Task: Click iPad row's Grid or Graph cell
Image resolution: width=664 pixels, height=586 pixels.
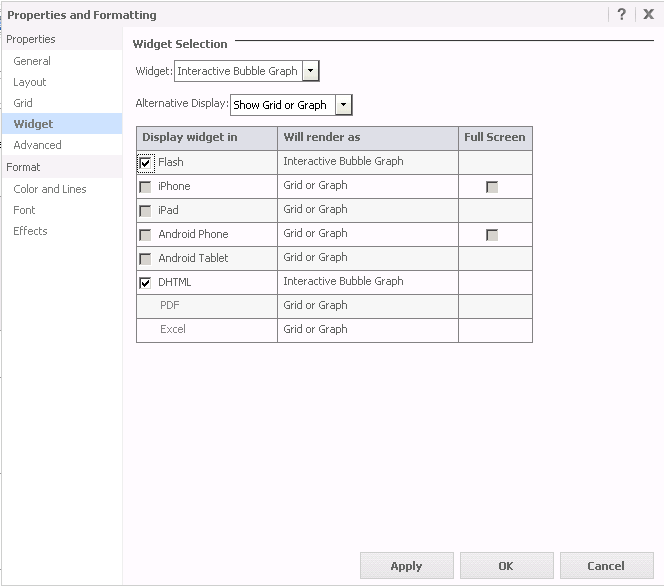Action: click(x=368, y=210)
